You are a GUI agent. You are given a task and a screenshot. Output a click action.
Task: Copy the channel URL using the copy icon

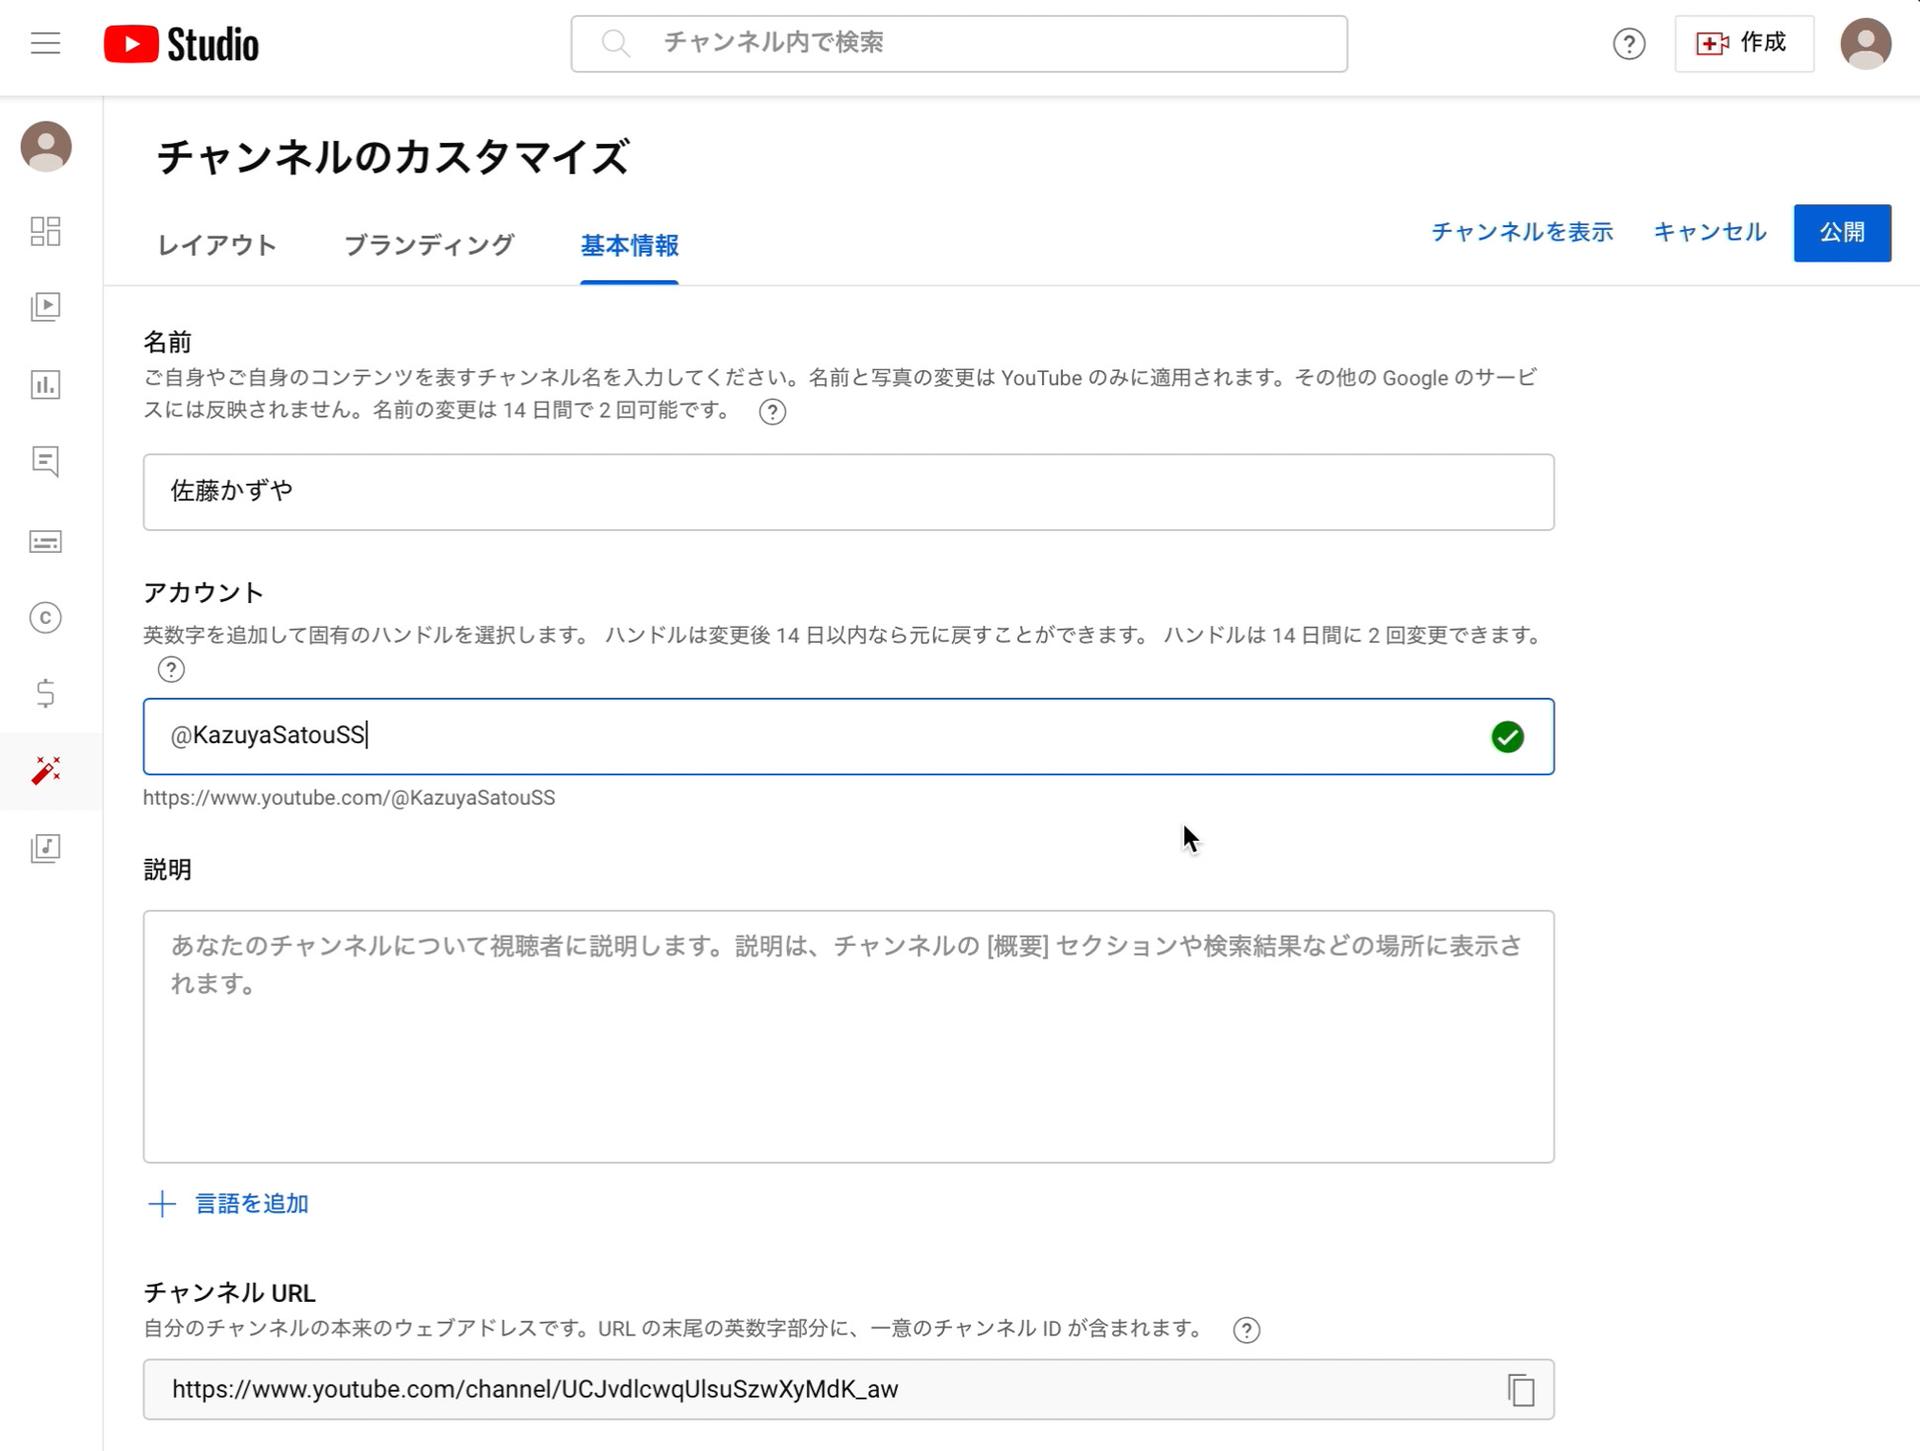click(1520, 1389)
